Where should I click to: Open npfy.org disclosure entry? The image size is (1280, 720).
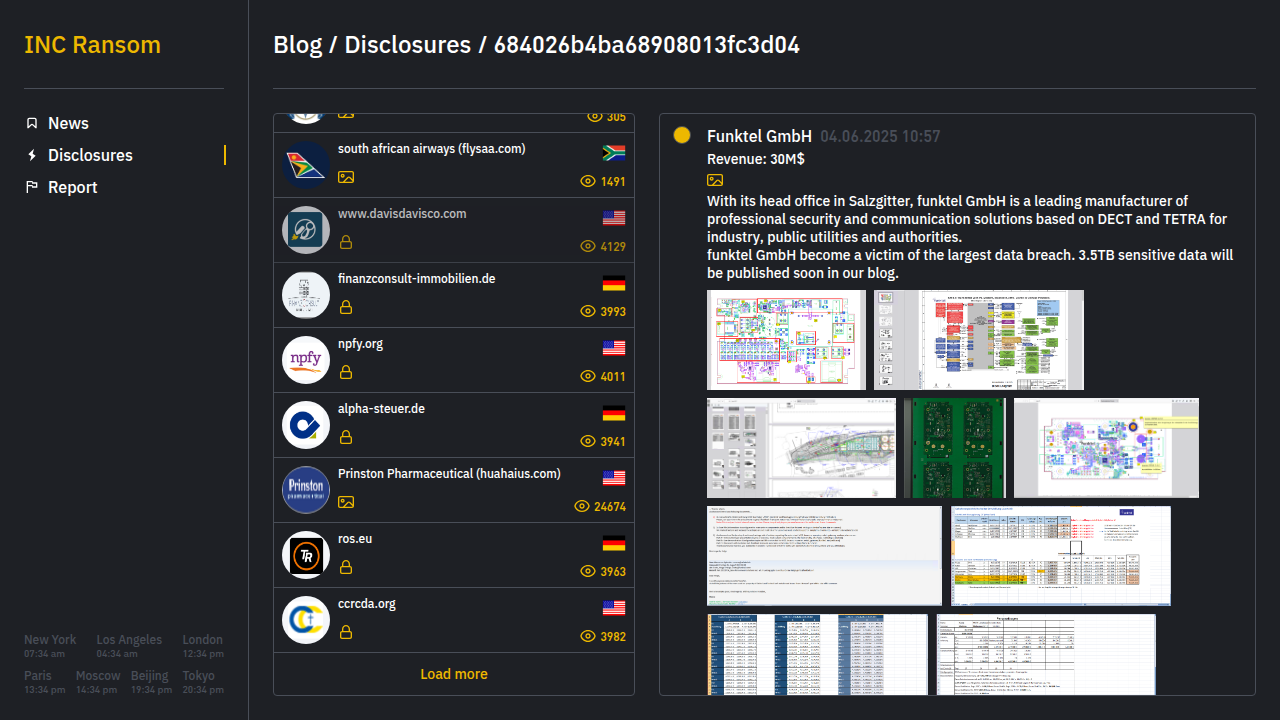click(454, 360)
